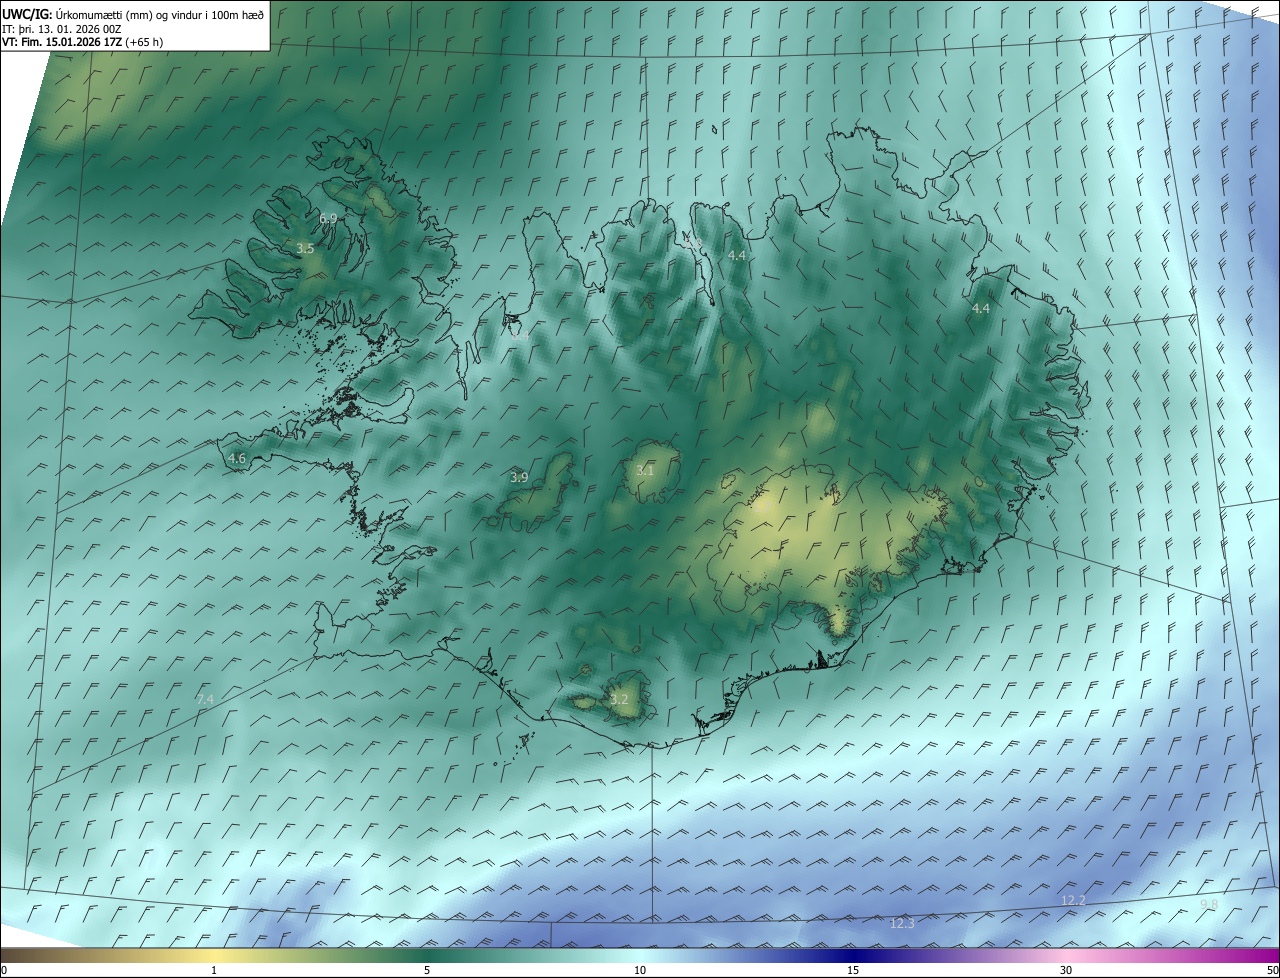Click the color scale tick labeled 15

click(853, 970)
